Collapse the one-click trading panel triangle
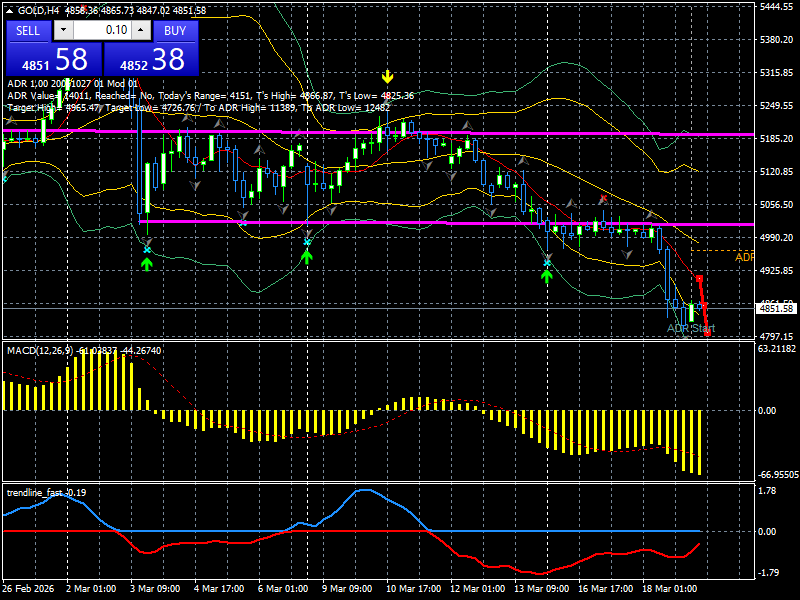This screenshot has width=800, height=600. (10, 11)
